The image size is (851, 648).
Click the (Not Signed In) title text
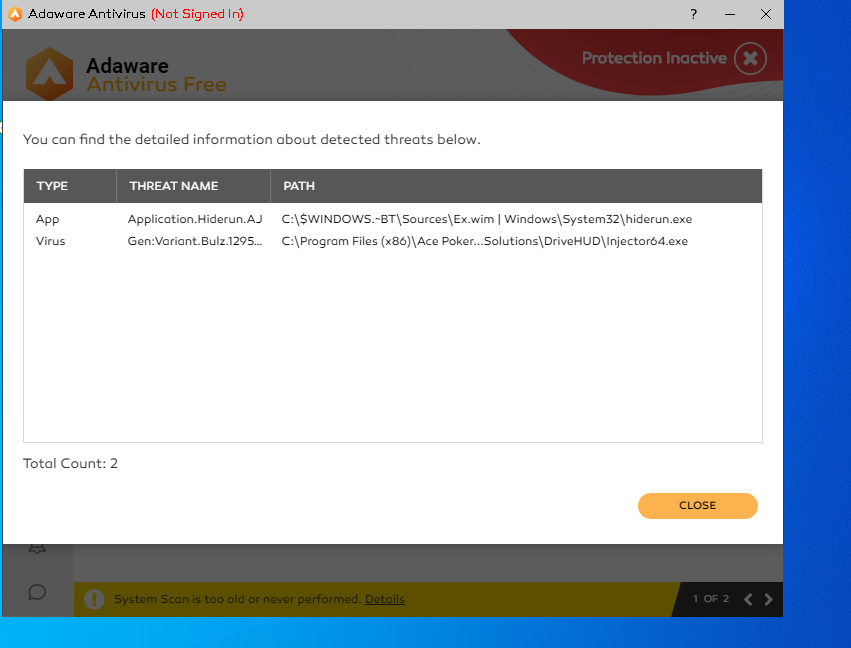(197, 14)
